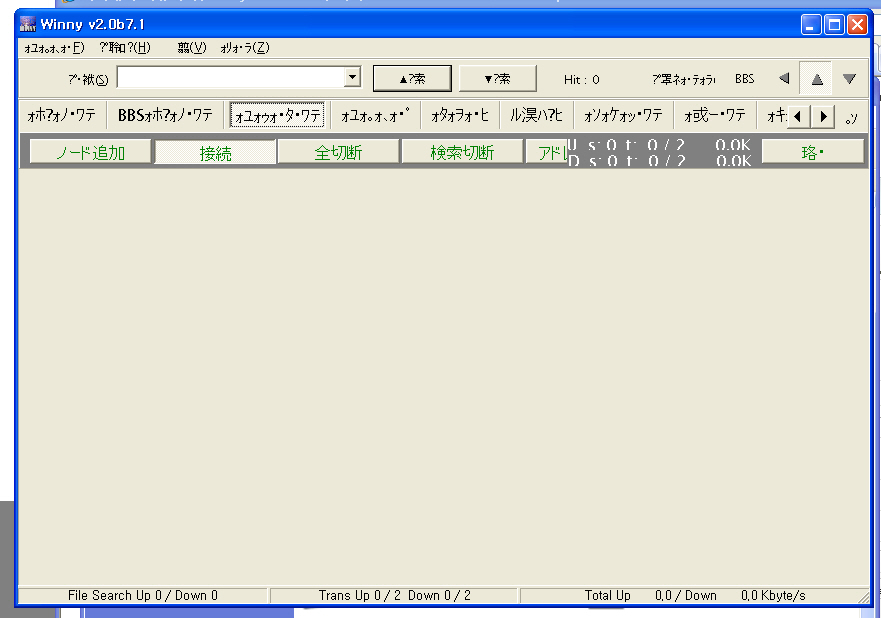Screen dimensions: 881x618
Task: Click the ノード追加 button
Action: (90, 152)
